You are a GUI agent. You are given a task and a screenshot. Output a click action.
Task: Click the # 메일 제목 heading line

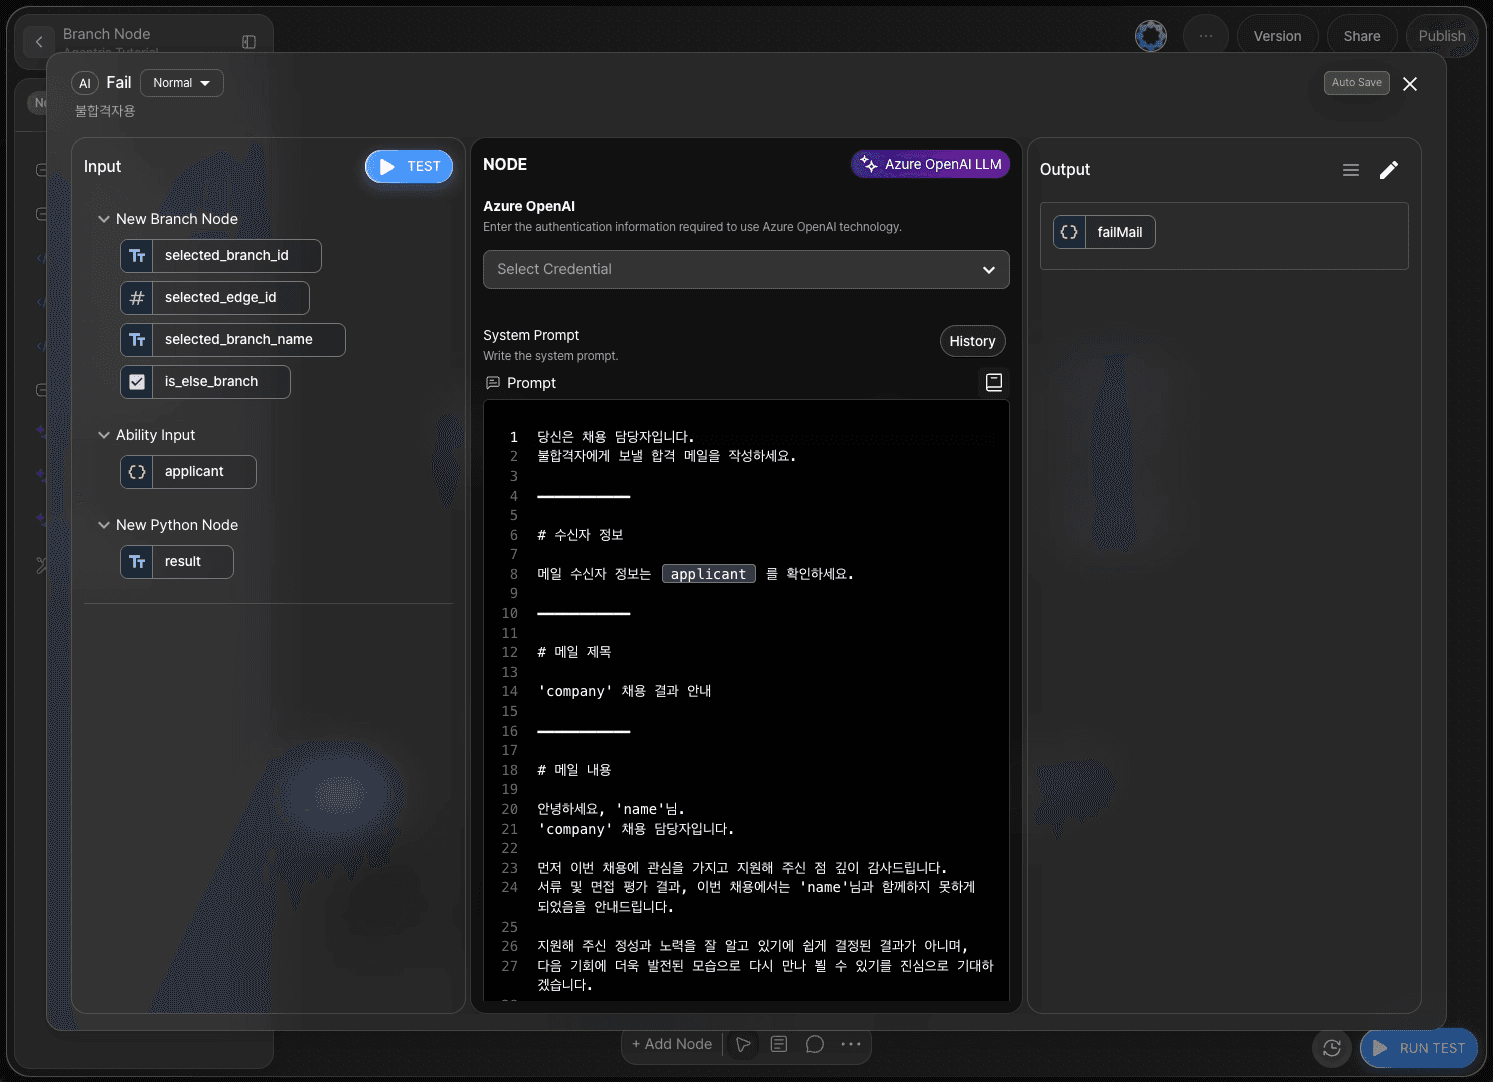[x=574, y=652]
